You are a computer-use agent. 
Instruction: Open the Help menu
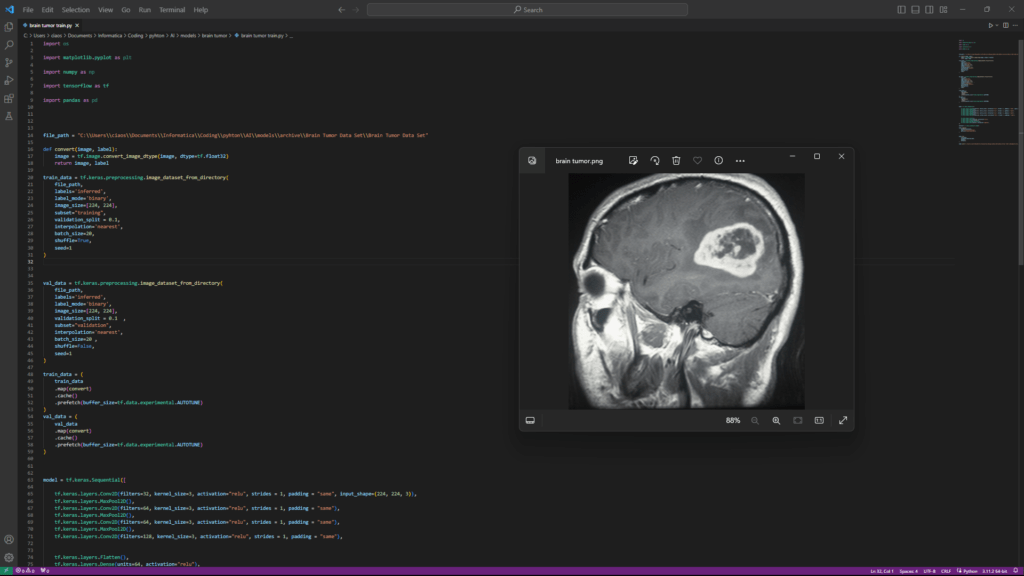tap(200, 10)
